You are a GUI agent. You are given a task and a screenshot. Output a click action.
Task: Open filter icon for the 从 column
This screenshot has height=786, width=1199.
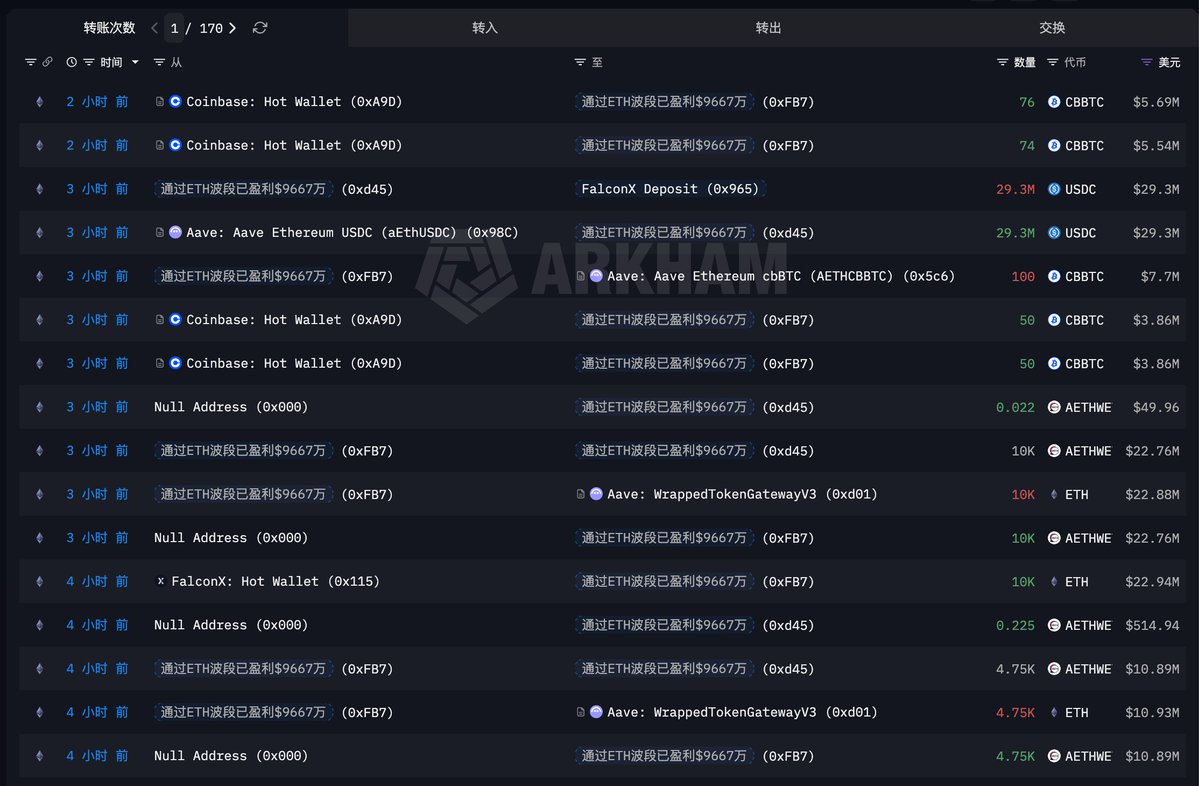click(x=159, y=62)
